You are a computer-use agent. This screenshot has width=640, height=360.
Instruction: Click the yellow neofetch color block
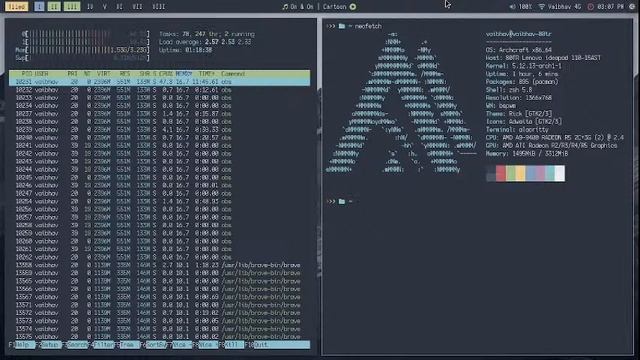[520, 173]
